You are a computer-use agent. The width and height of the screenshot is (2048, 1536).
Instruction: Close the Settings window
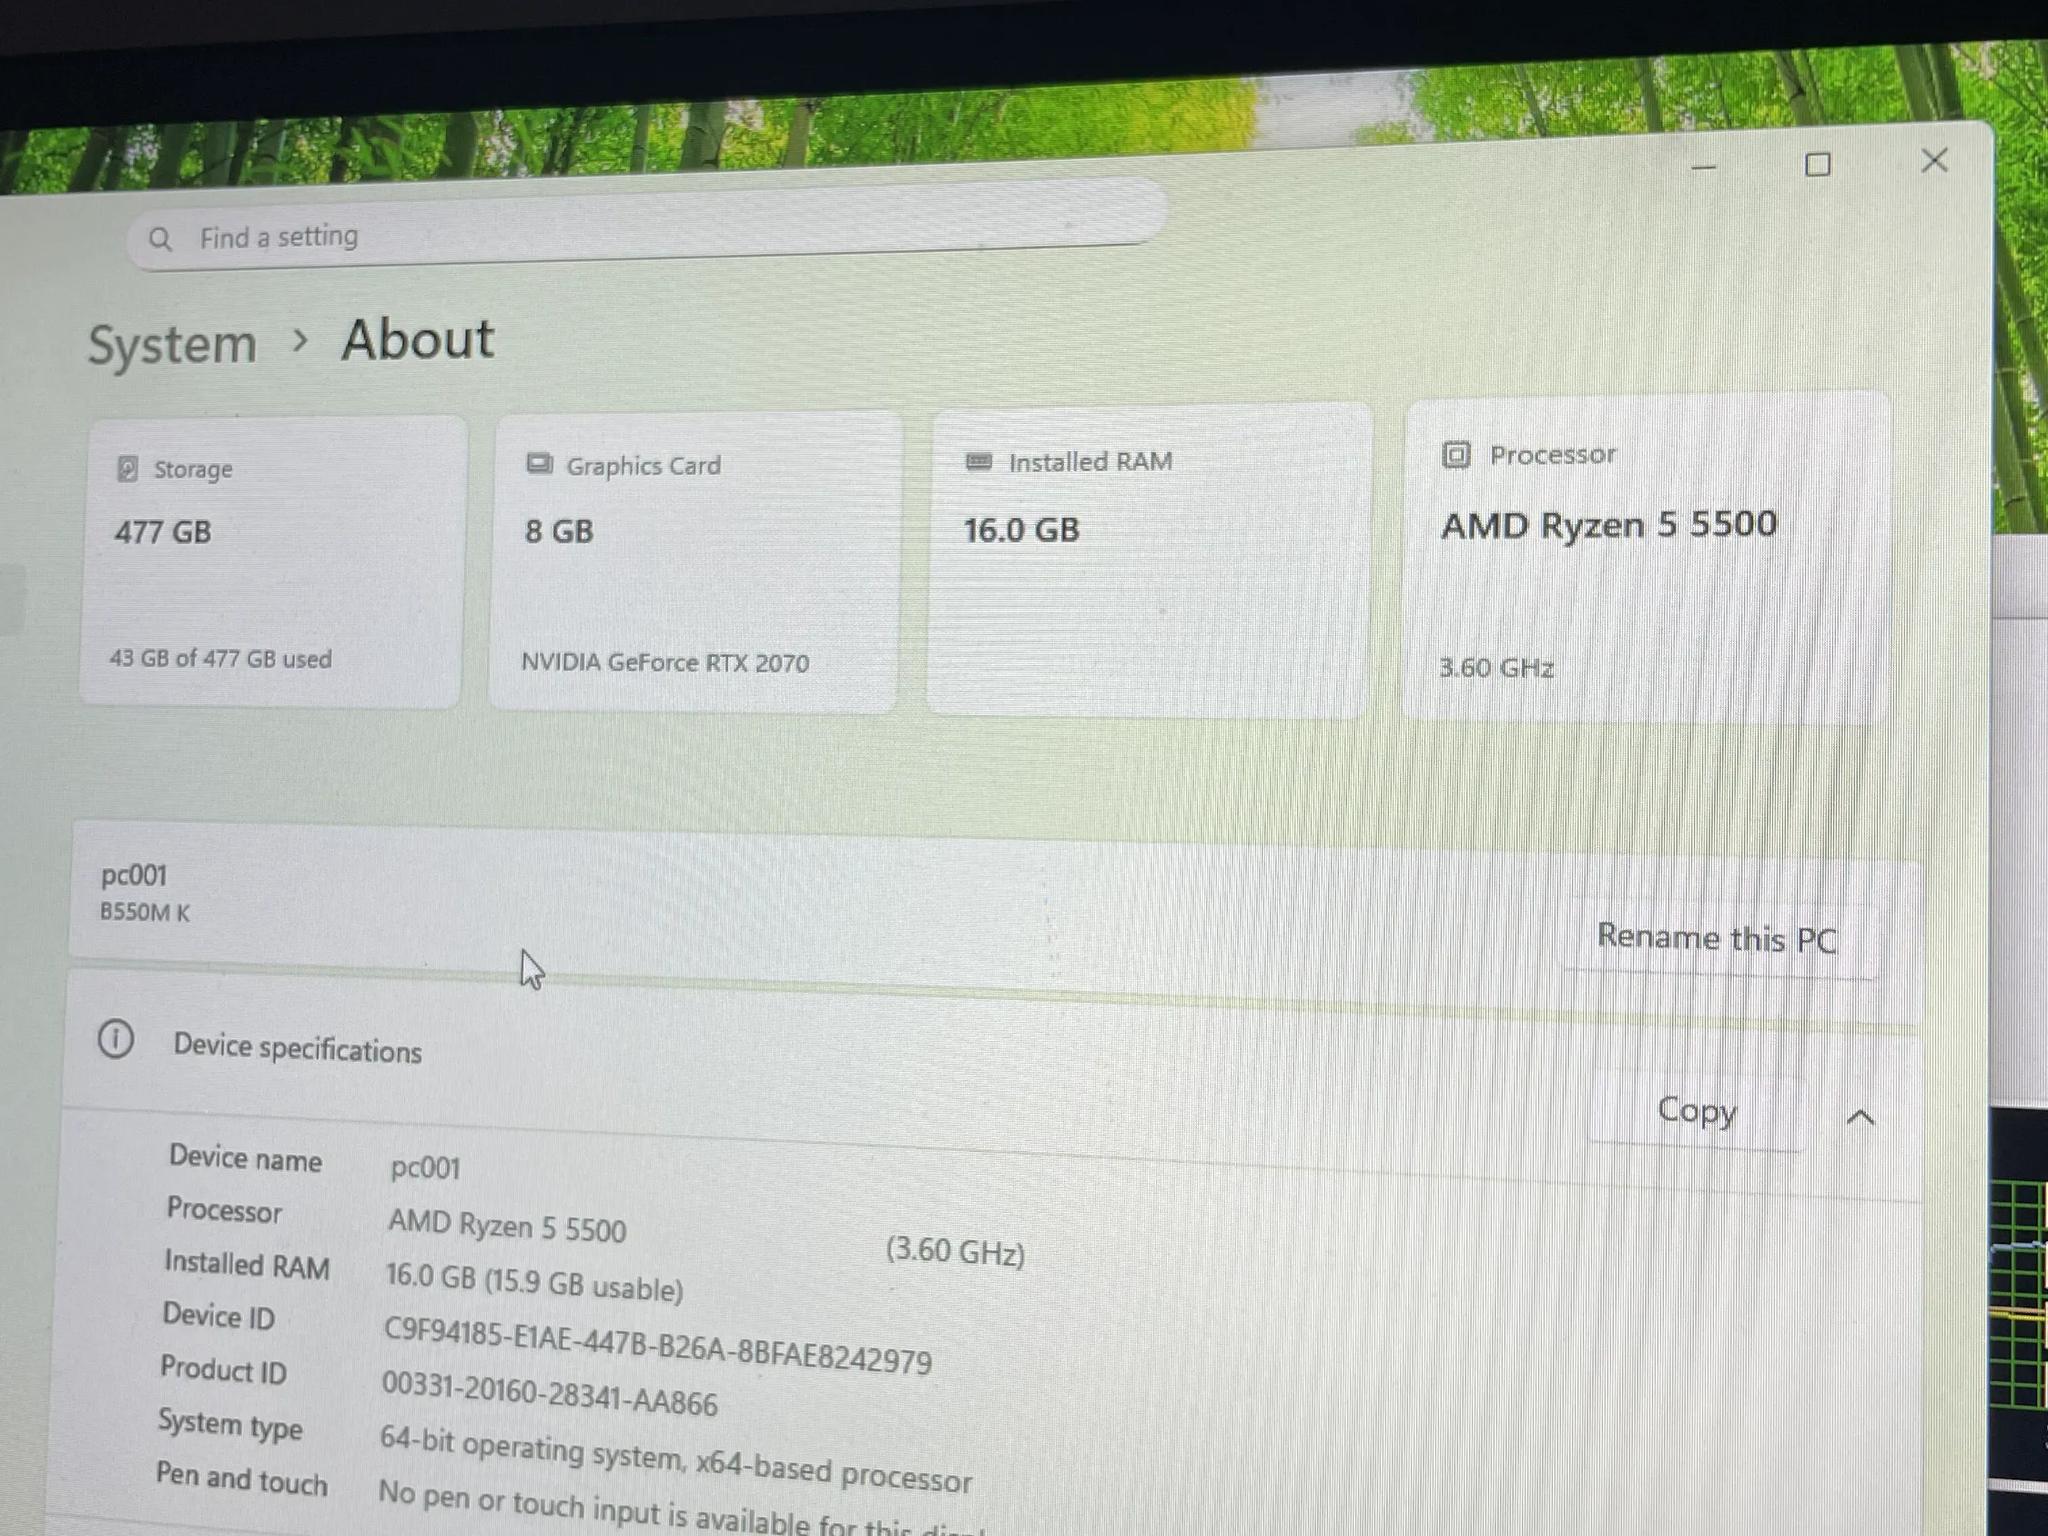coord(1935,161)
